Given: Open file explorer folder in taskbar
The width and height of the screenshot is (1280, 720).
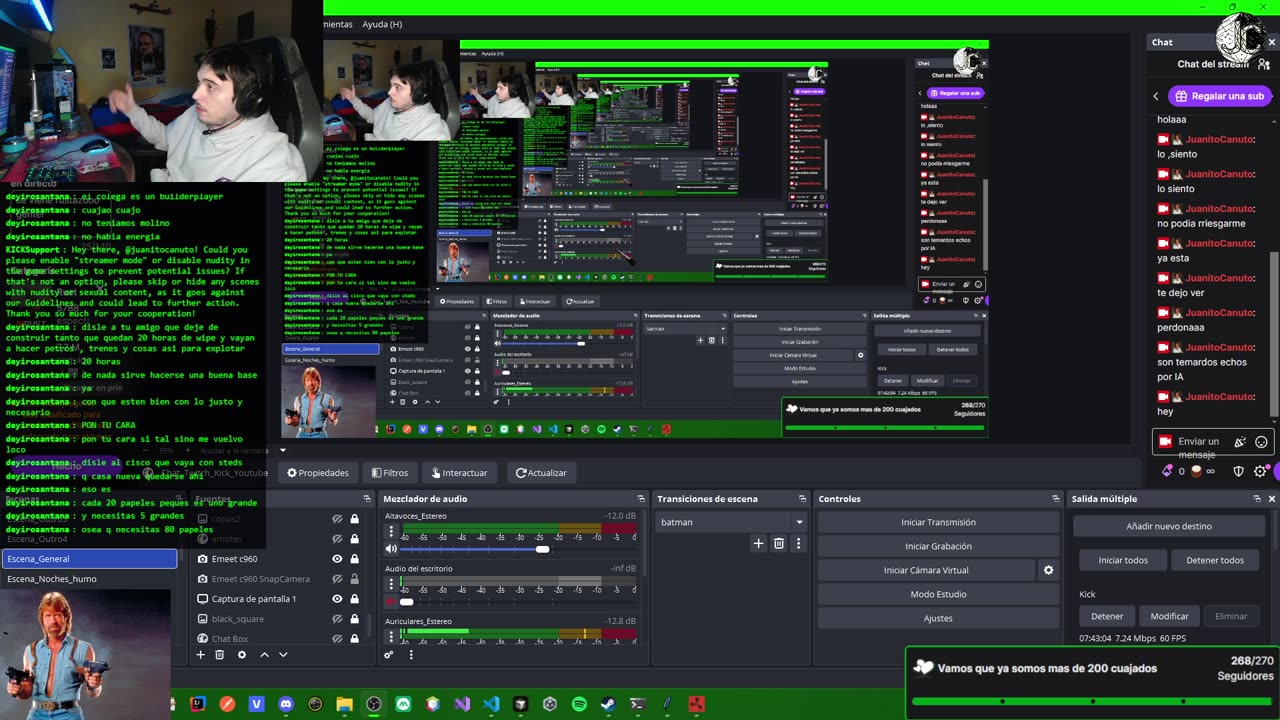Looking at the screenshot, I should [344, 704].
